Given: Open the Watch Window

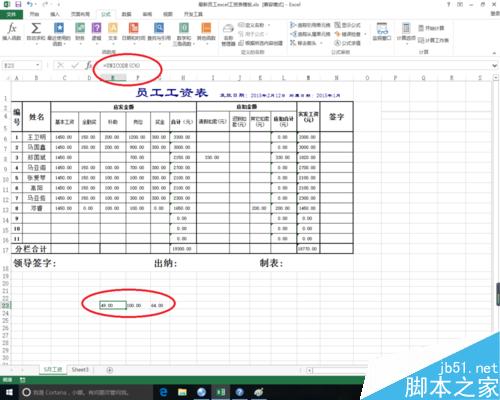Looking at the screenshot, I should pyautogui.click(x=382, y=32).
